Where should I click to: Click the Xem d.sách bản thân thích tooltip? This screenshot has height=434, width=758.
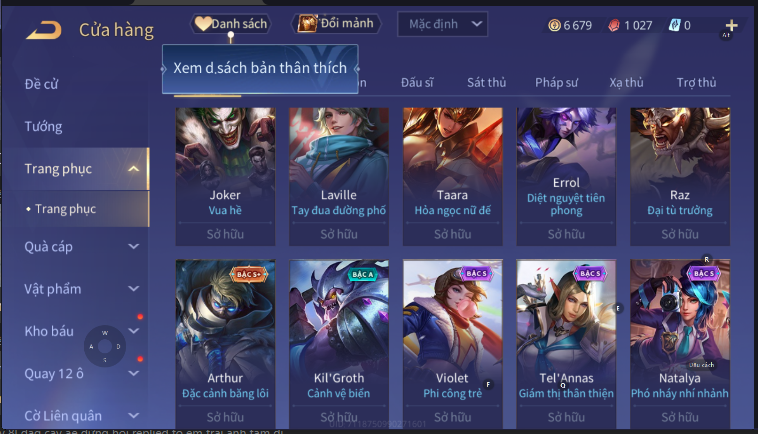tap(260, 69)
